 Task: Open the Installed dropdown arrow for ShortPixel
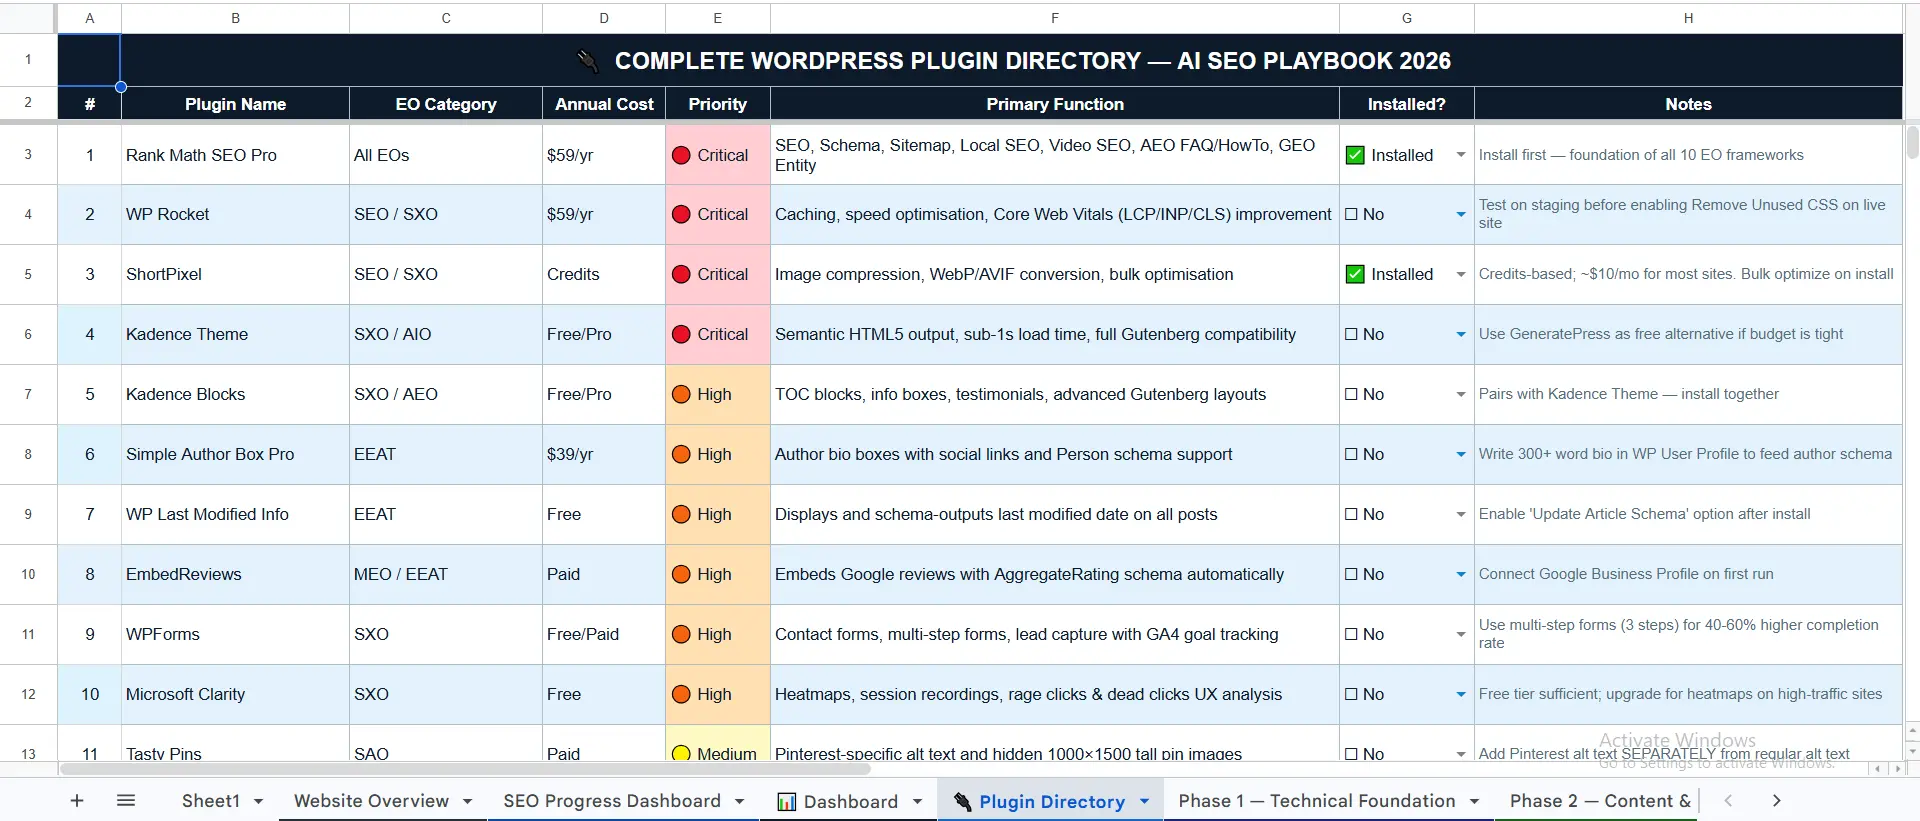coord(1461,274)
